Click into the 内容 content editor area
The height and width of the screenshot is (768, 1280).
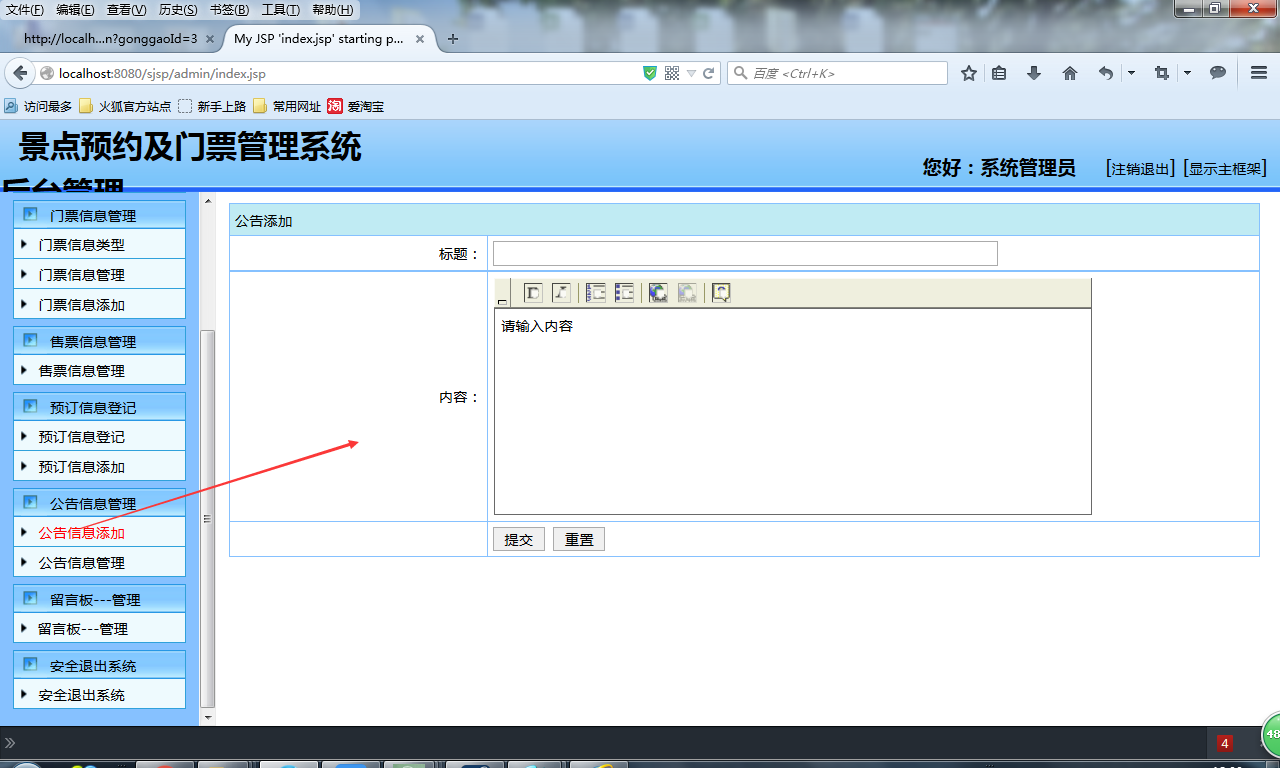[x=792, y=411]
